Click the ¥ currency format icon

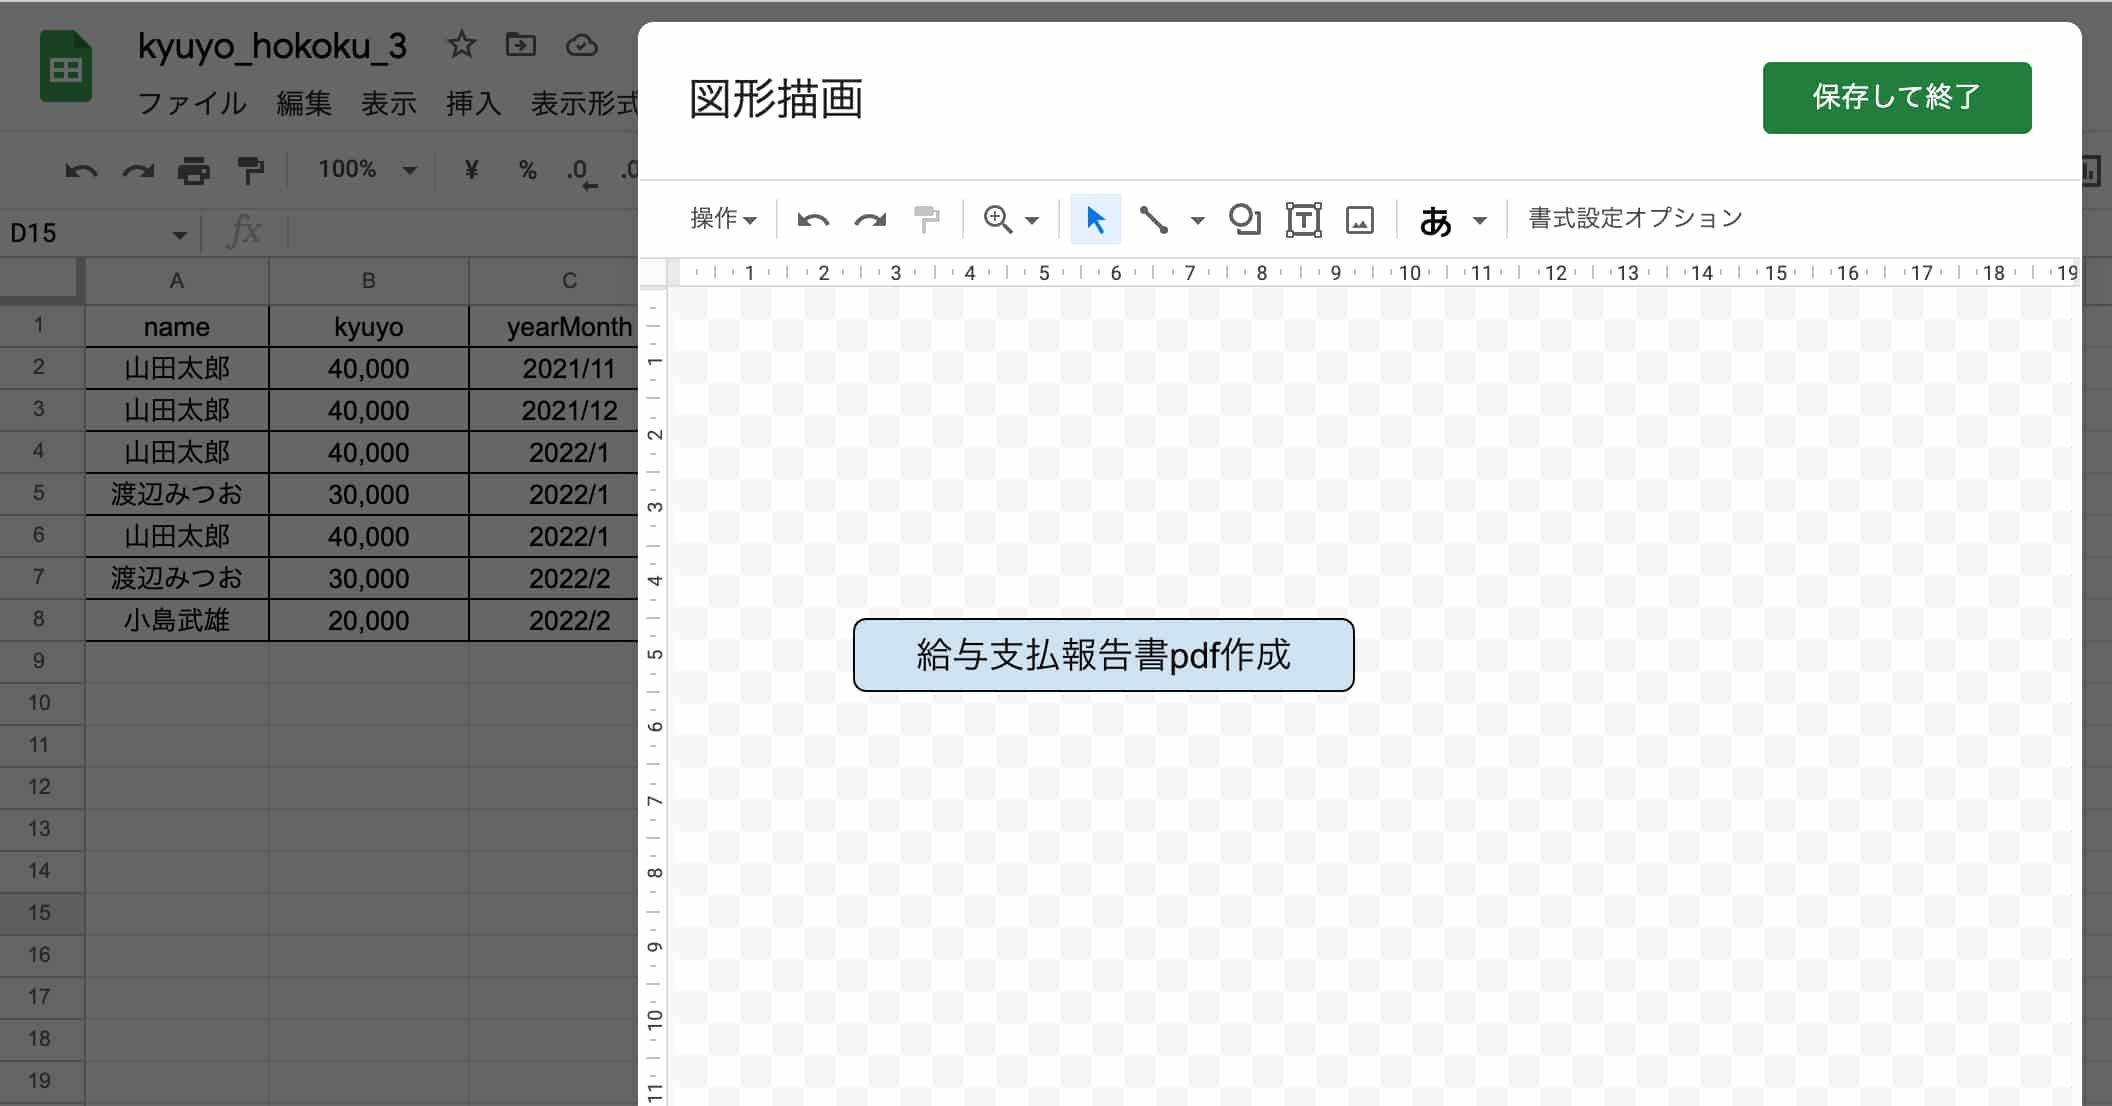point(472,170)
